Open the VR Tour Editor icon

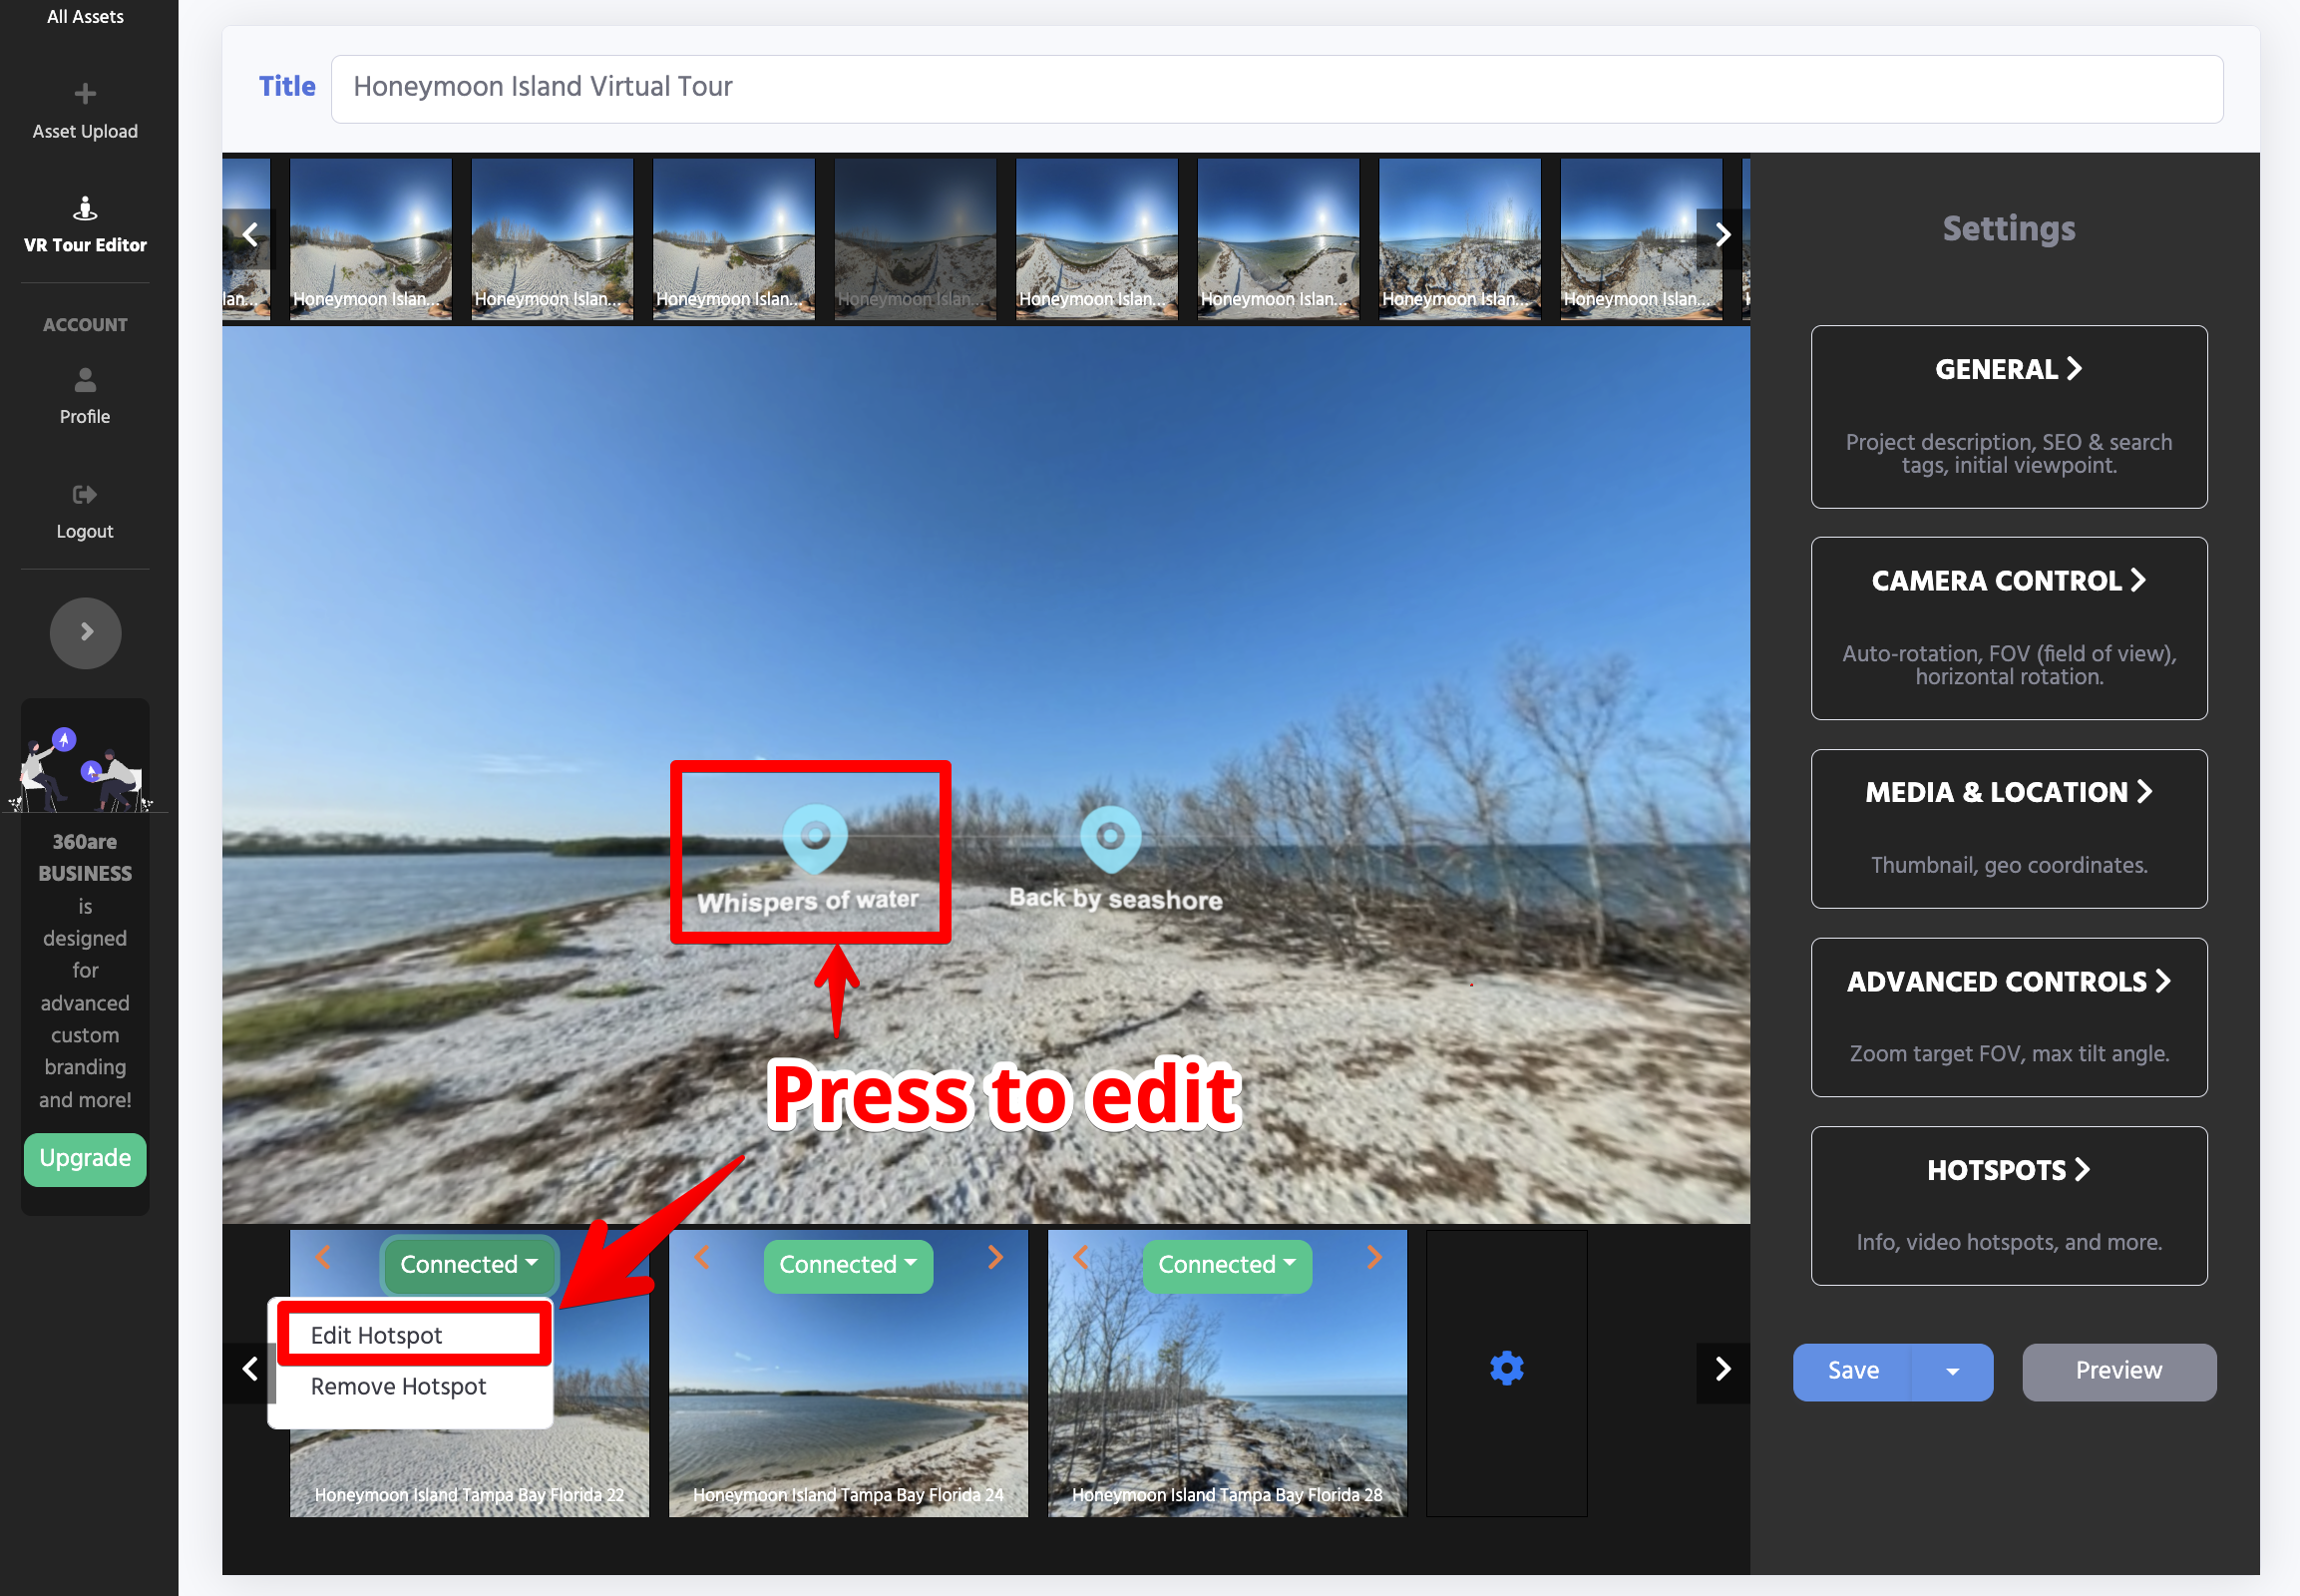coord(85,208)
